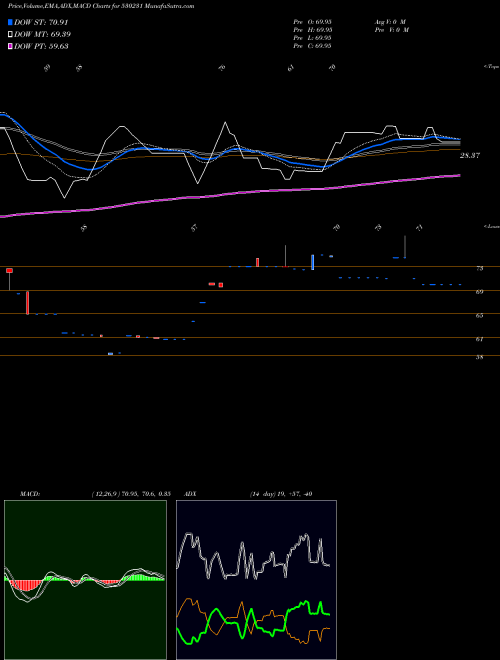
Task: Select the 'DOW ST: 70.91' legend text
Action: [x=41, y=23]
